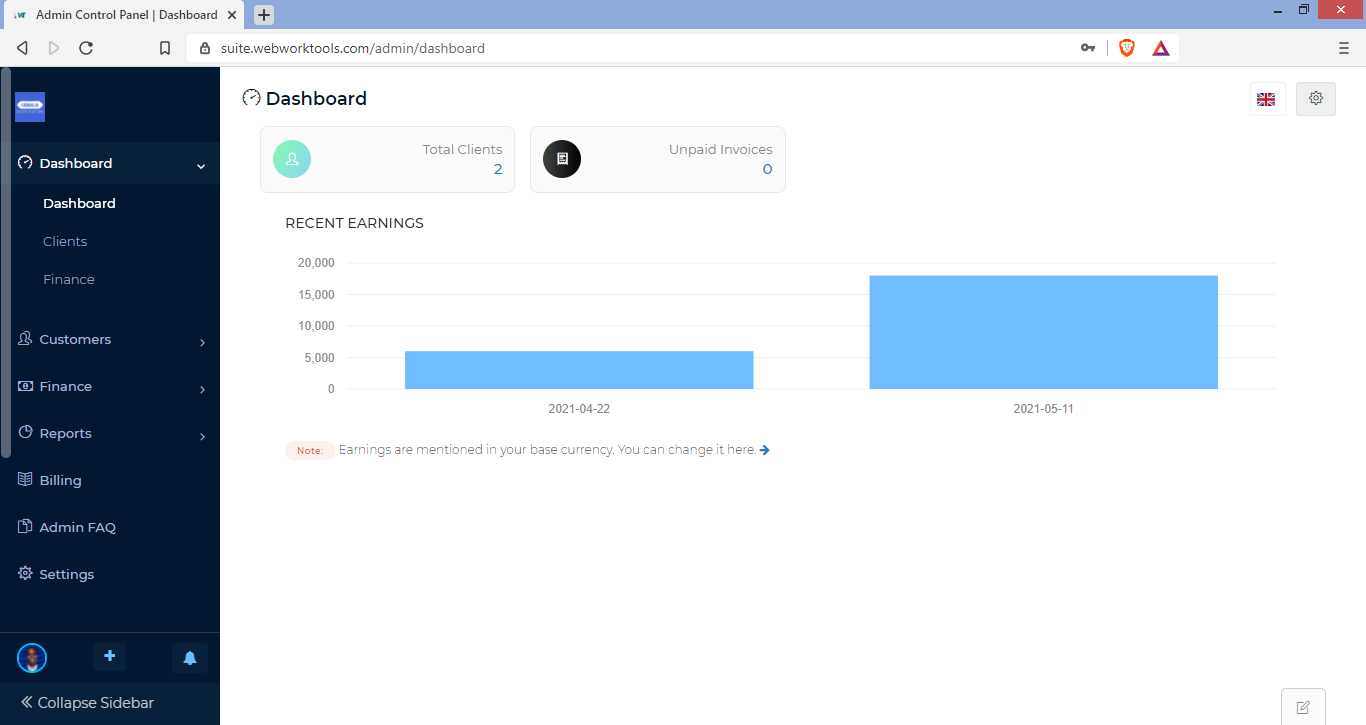Screen dimensions: 1366x725
Task: Click the plus quick-add icon
Action: click(109, 657)
